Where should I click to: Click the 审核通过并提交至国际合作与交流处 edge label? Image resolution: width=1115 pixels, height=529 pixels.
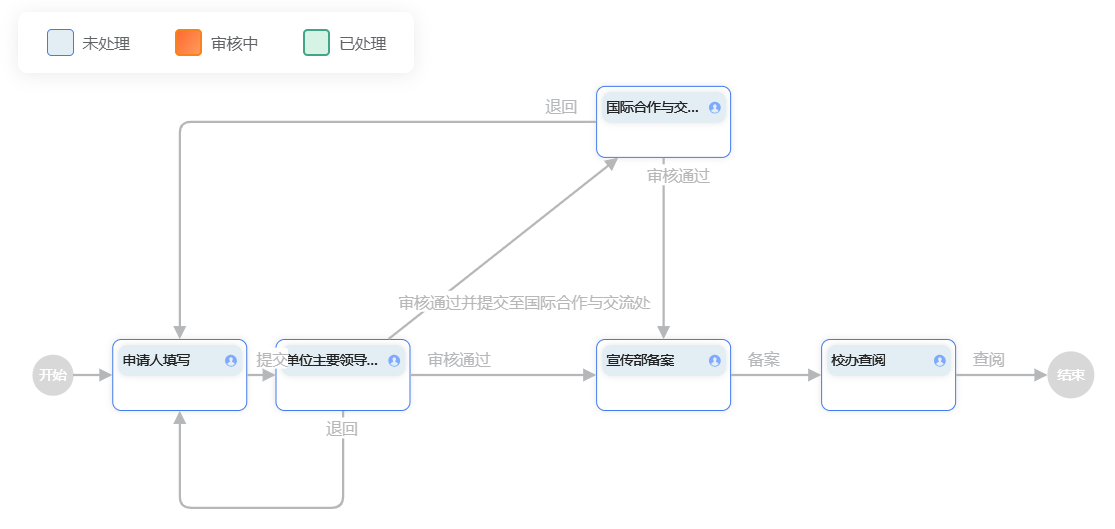(525, 303)
